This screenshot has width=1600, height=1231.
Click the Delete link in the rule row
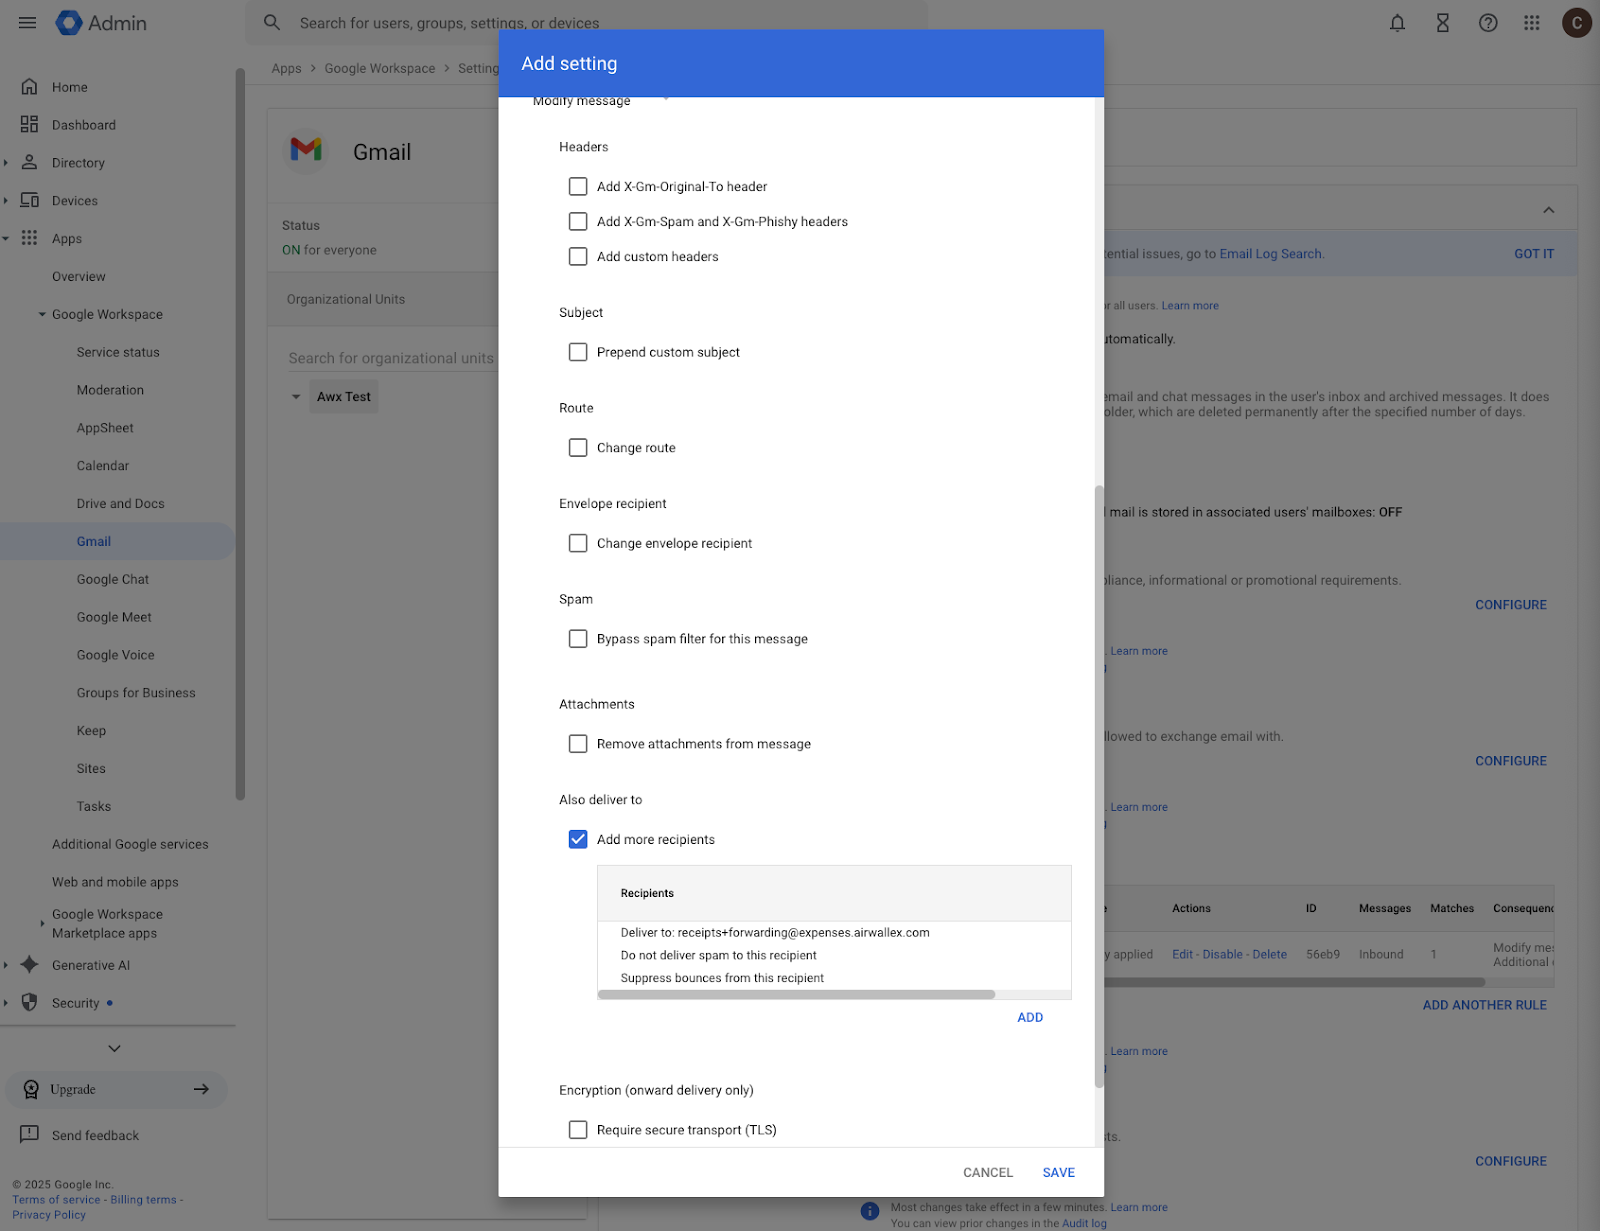(x=1269, y=954)
